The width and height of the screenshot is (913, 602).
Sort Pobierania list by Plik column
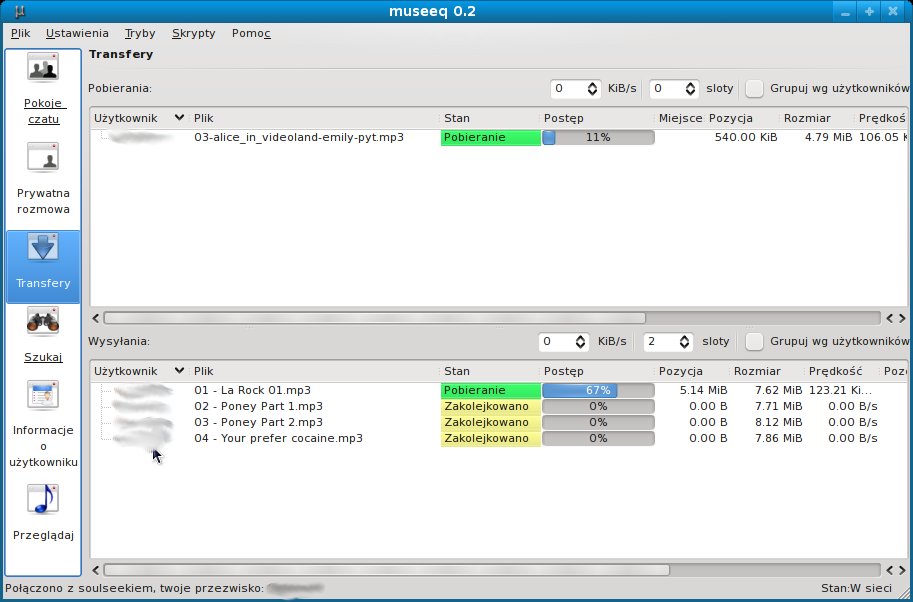point(315,118)
